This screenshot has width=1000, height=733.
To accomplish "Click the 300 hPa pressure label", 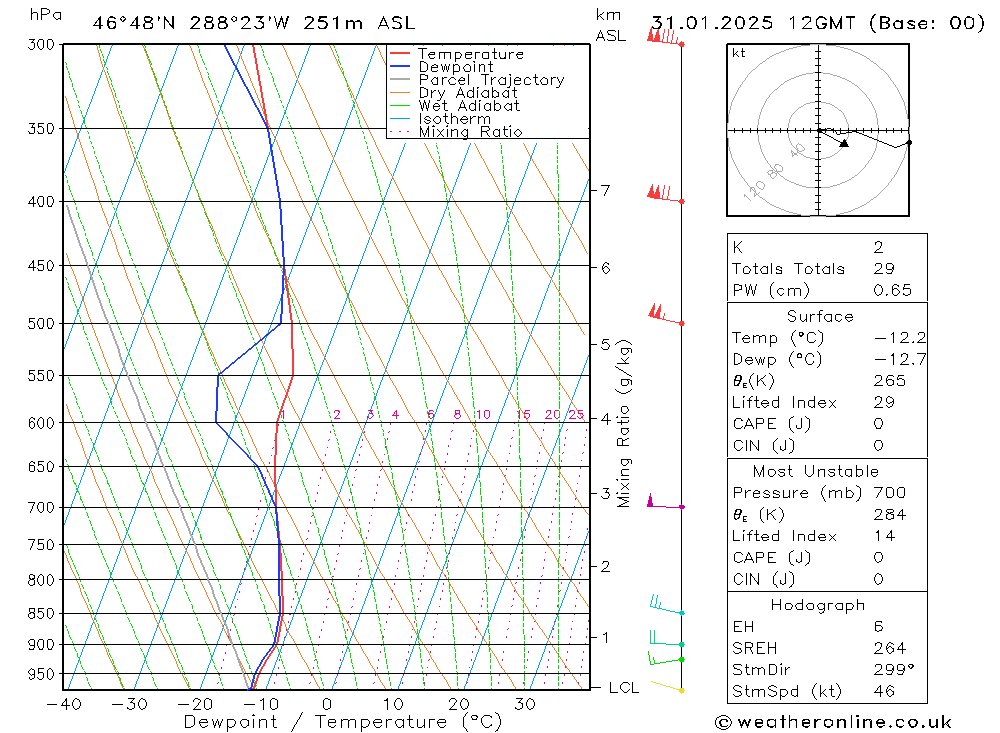I will [41, 45].
